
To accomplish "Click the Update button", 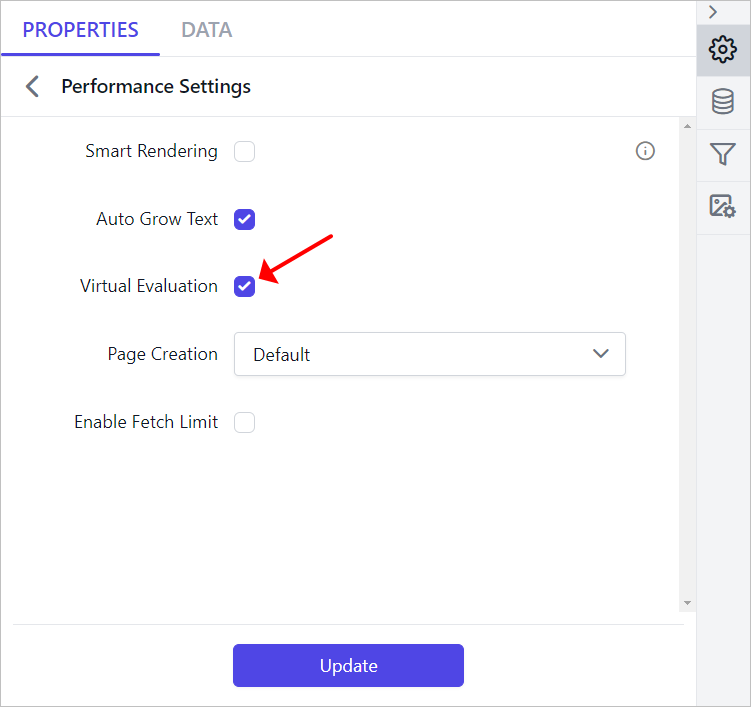I will (348, 665).
